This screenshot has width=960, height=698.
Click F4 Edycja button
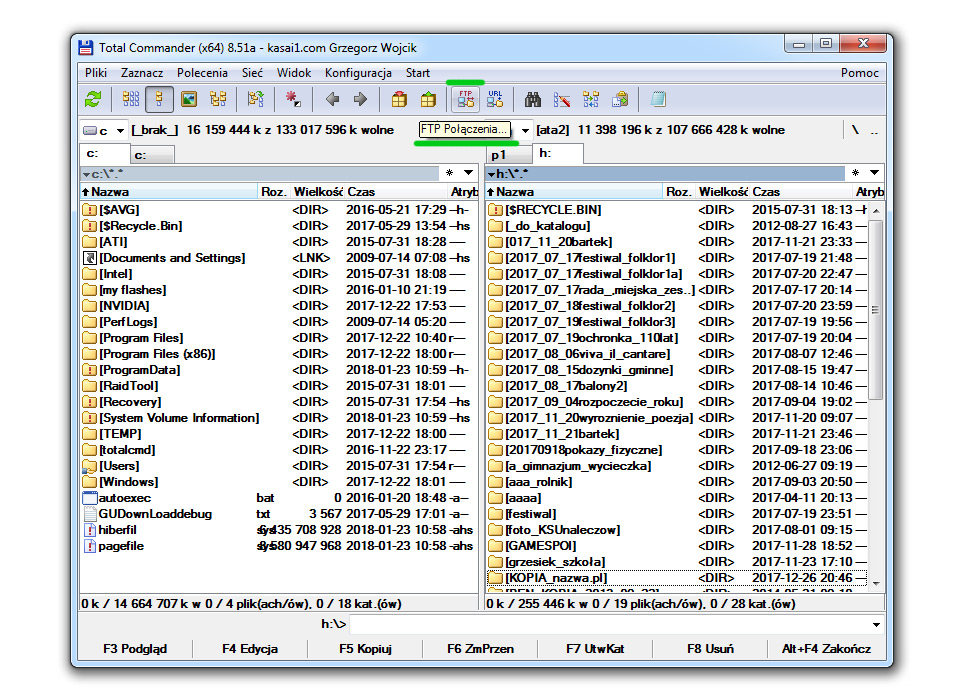pos(250,648)
